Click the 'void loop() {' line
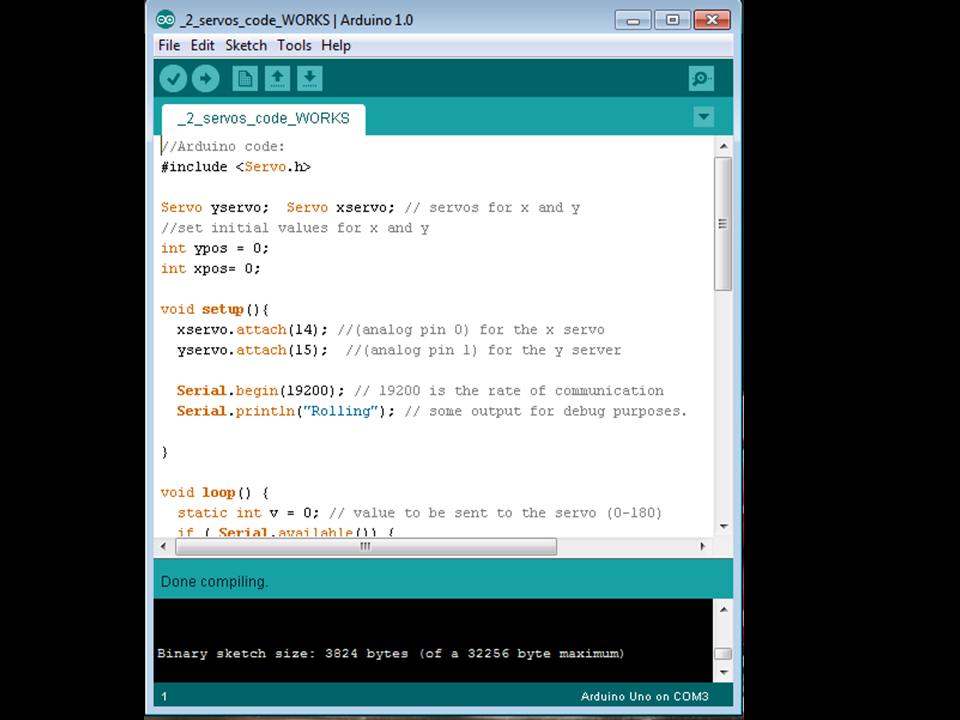This screenshot has height=720, width=960. pos(214,492)
